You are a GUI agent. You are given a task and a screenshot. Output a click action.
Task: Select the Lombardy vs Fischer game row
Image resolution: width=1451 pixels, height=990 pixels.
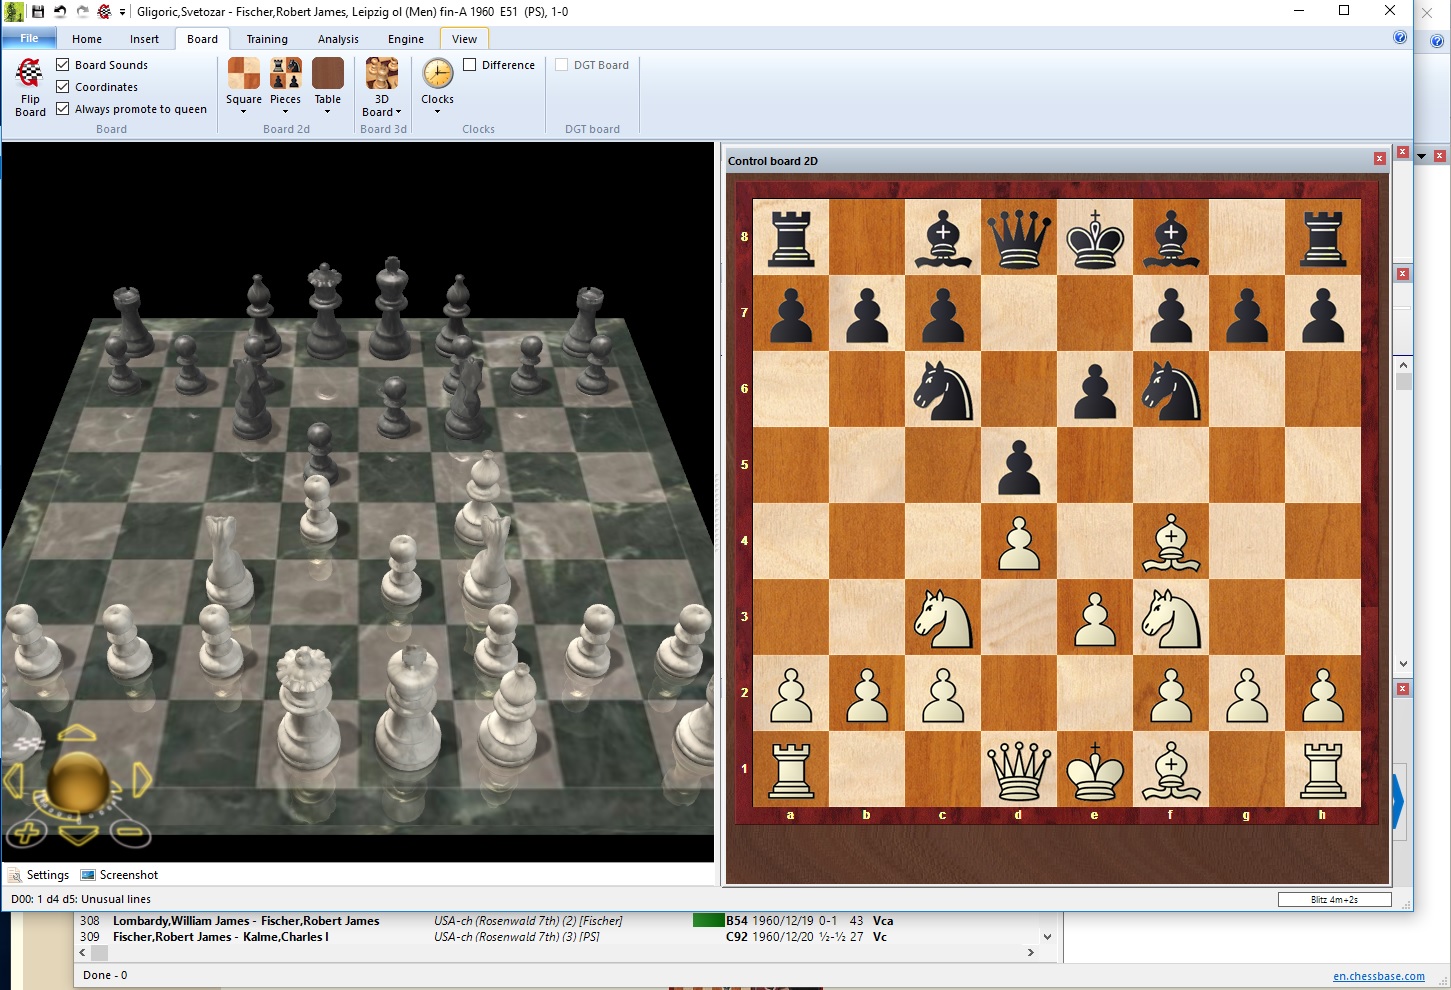(246, 921)
